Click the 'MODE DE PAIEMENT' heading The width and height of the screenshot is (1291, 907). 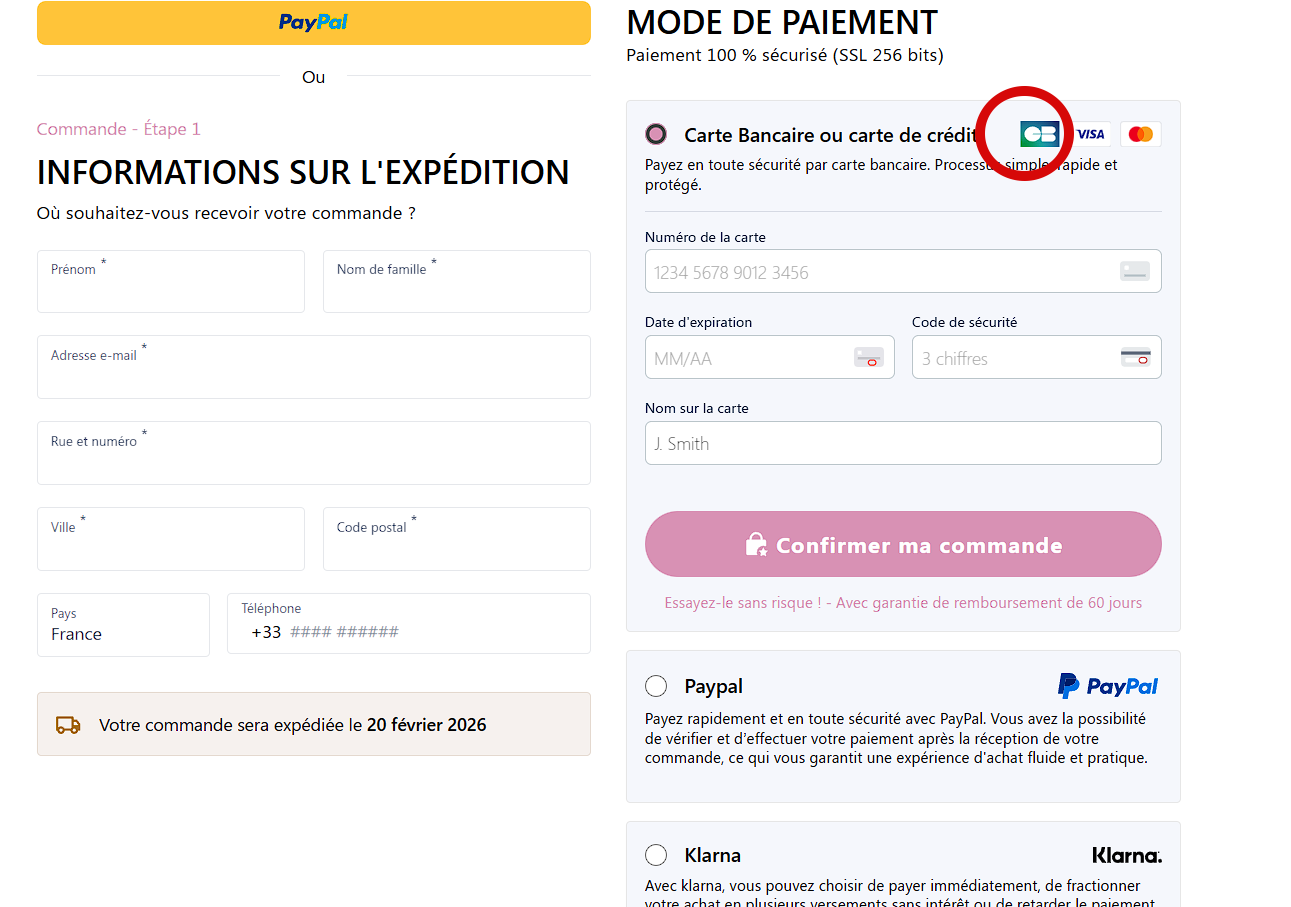pos(782,22)
